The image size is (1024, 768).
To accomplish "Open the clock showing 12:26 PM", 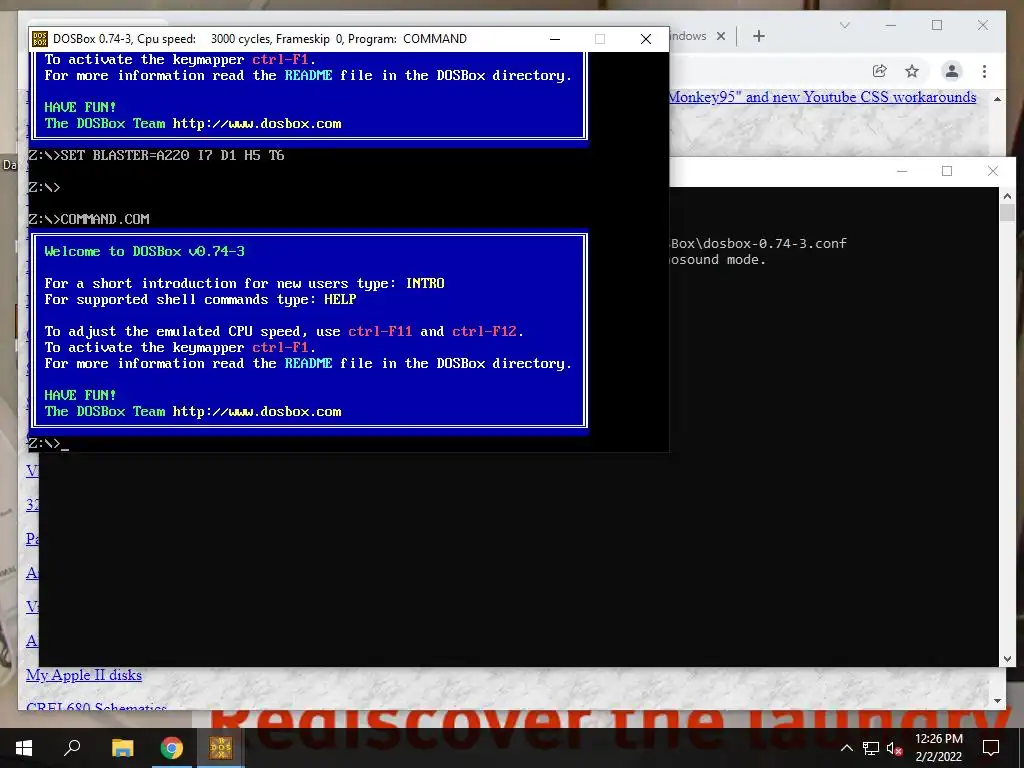I will pyautogui.click(x=938, y=739).
